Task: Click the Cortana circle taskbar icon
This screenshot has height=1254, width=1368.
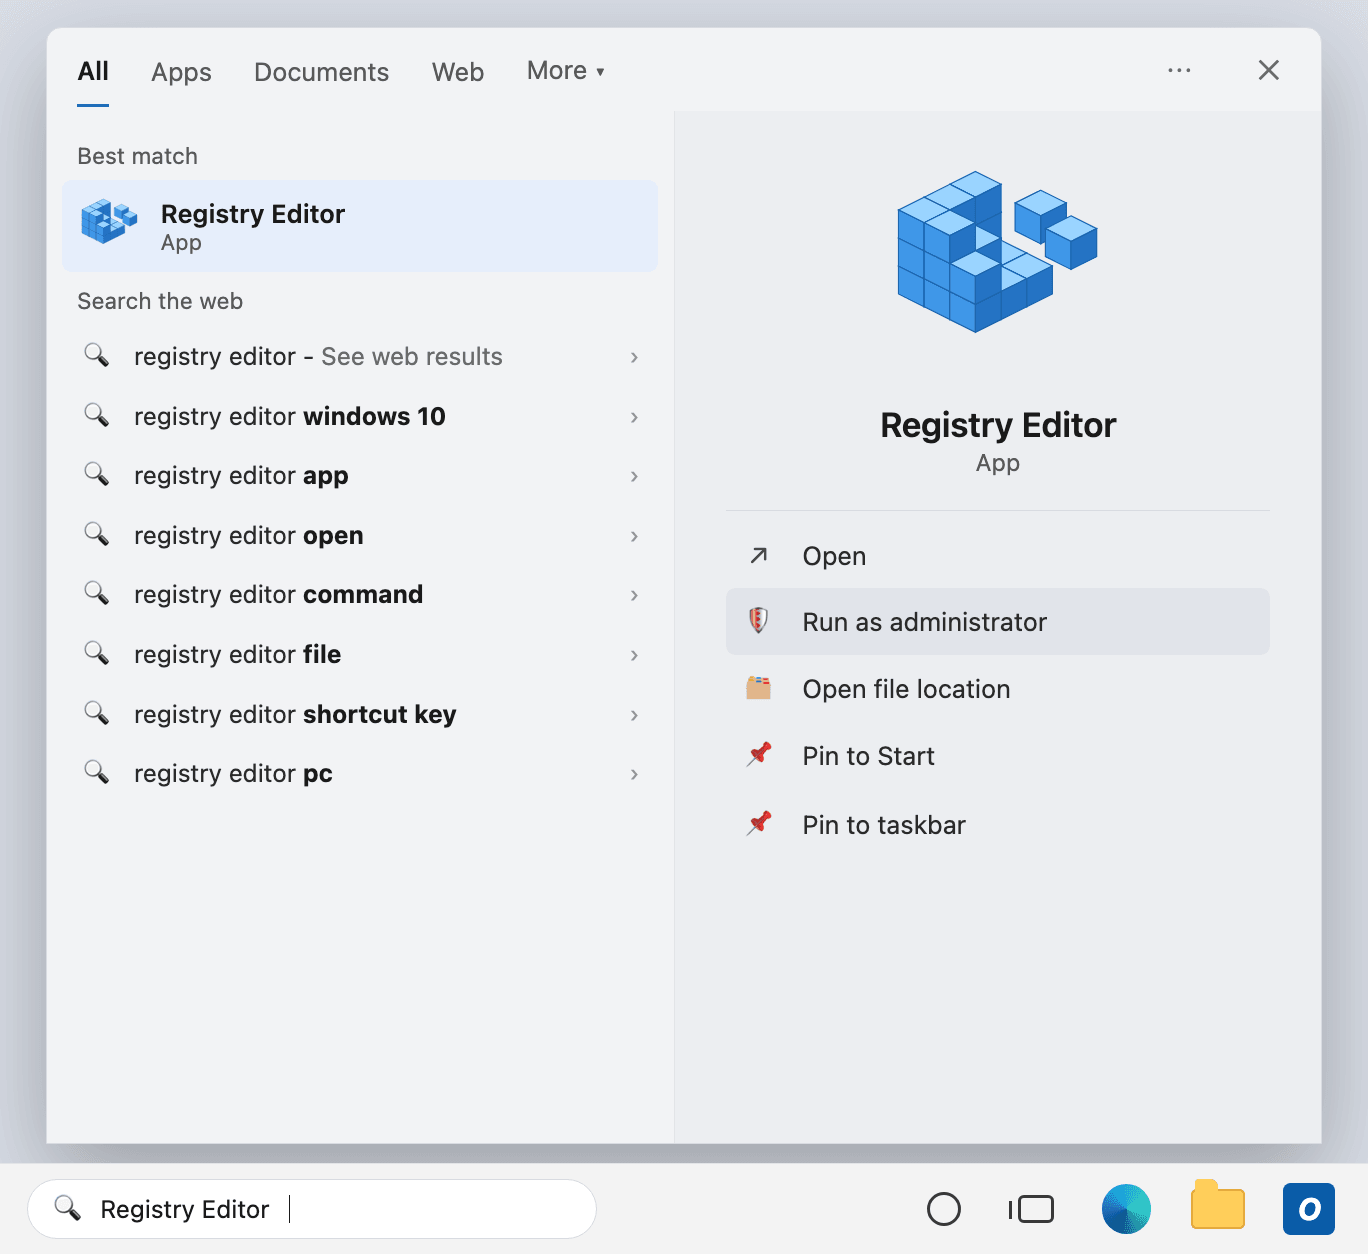Action: pyautogui.click(x=944, y=1209)
